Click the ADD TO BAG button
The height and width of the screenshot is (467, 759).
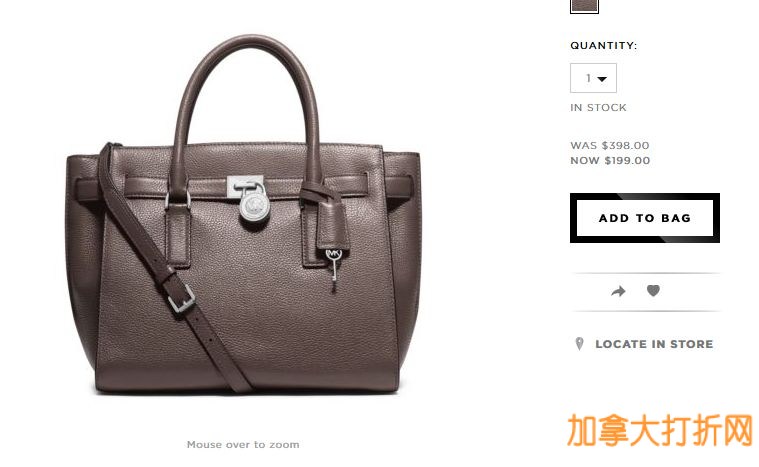click(645, 218)
